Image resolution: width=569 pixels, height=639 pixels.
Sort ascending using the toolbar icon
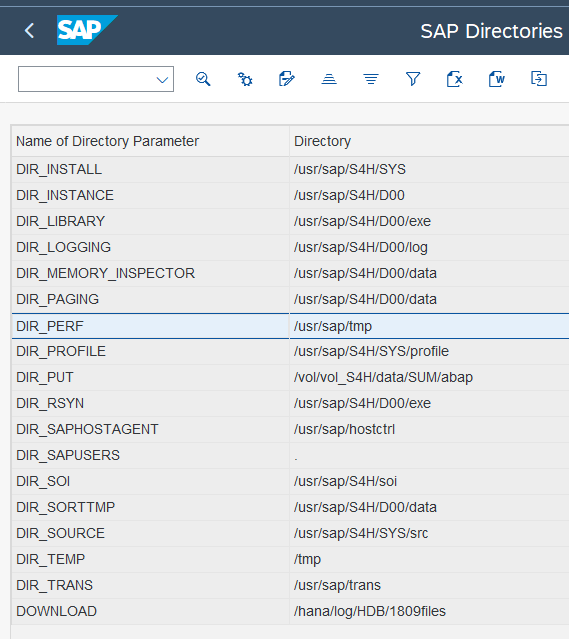[x=329, y=79]
